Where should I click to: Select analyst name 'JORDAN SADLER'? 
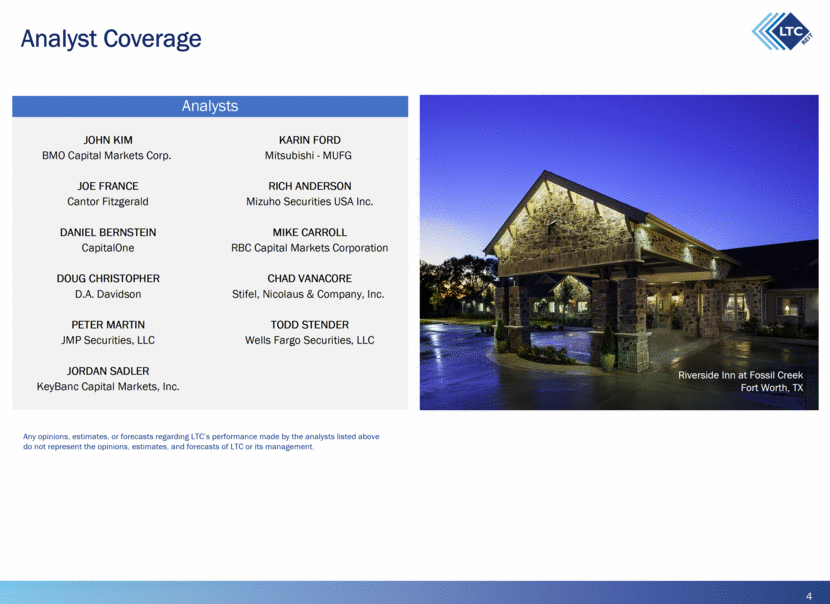(x=108, y=371)
